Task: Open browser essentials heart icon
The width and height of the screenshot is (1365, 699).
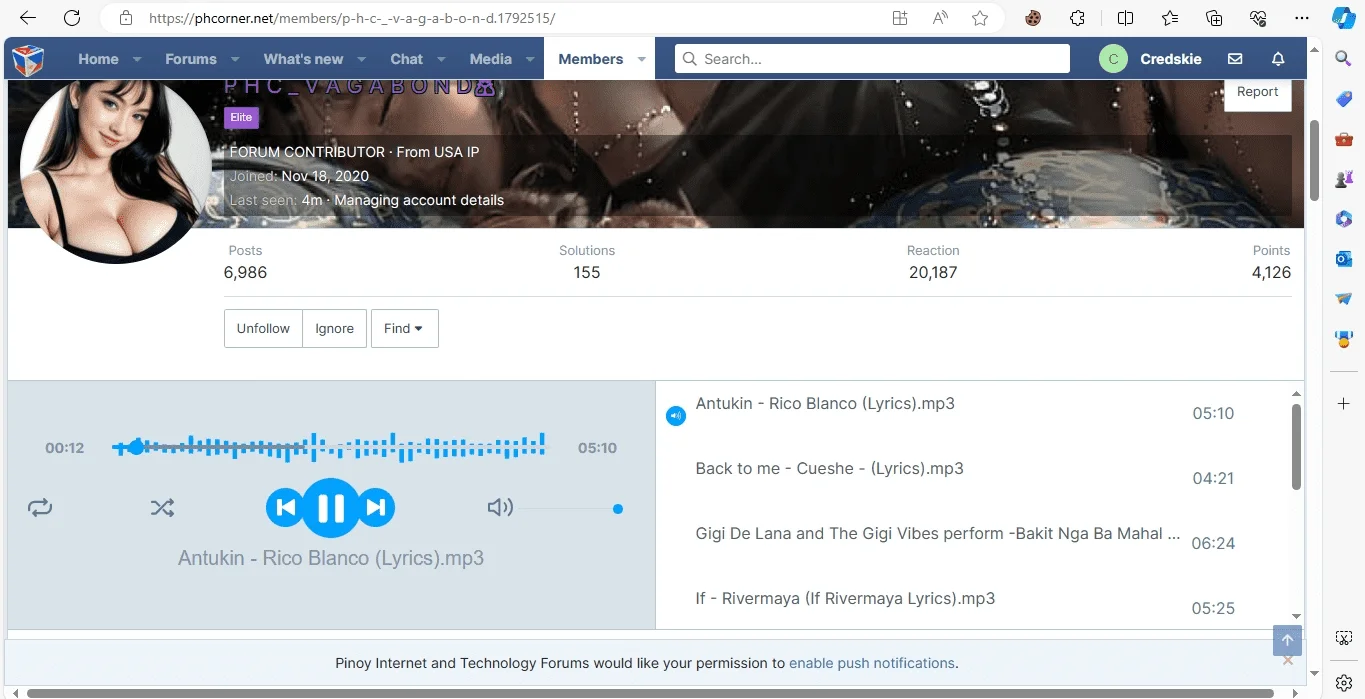Action: pos(1258,18)
